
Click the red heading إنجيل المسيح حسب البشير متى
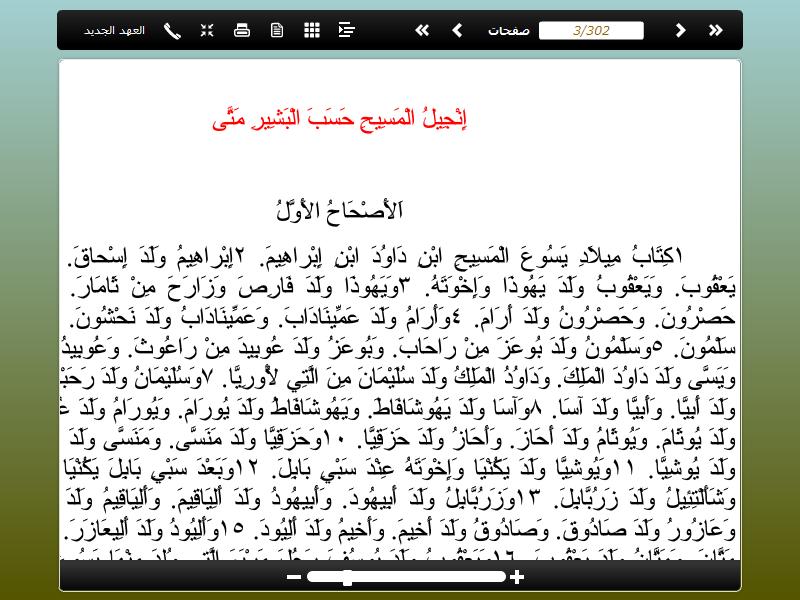click(x=341, y=119)
